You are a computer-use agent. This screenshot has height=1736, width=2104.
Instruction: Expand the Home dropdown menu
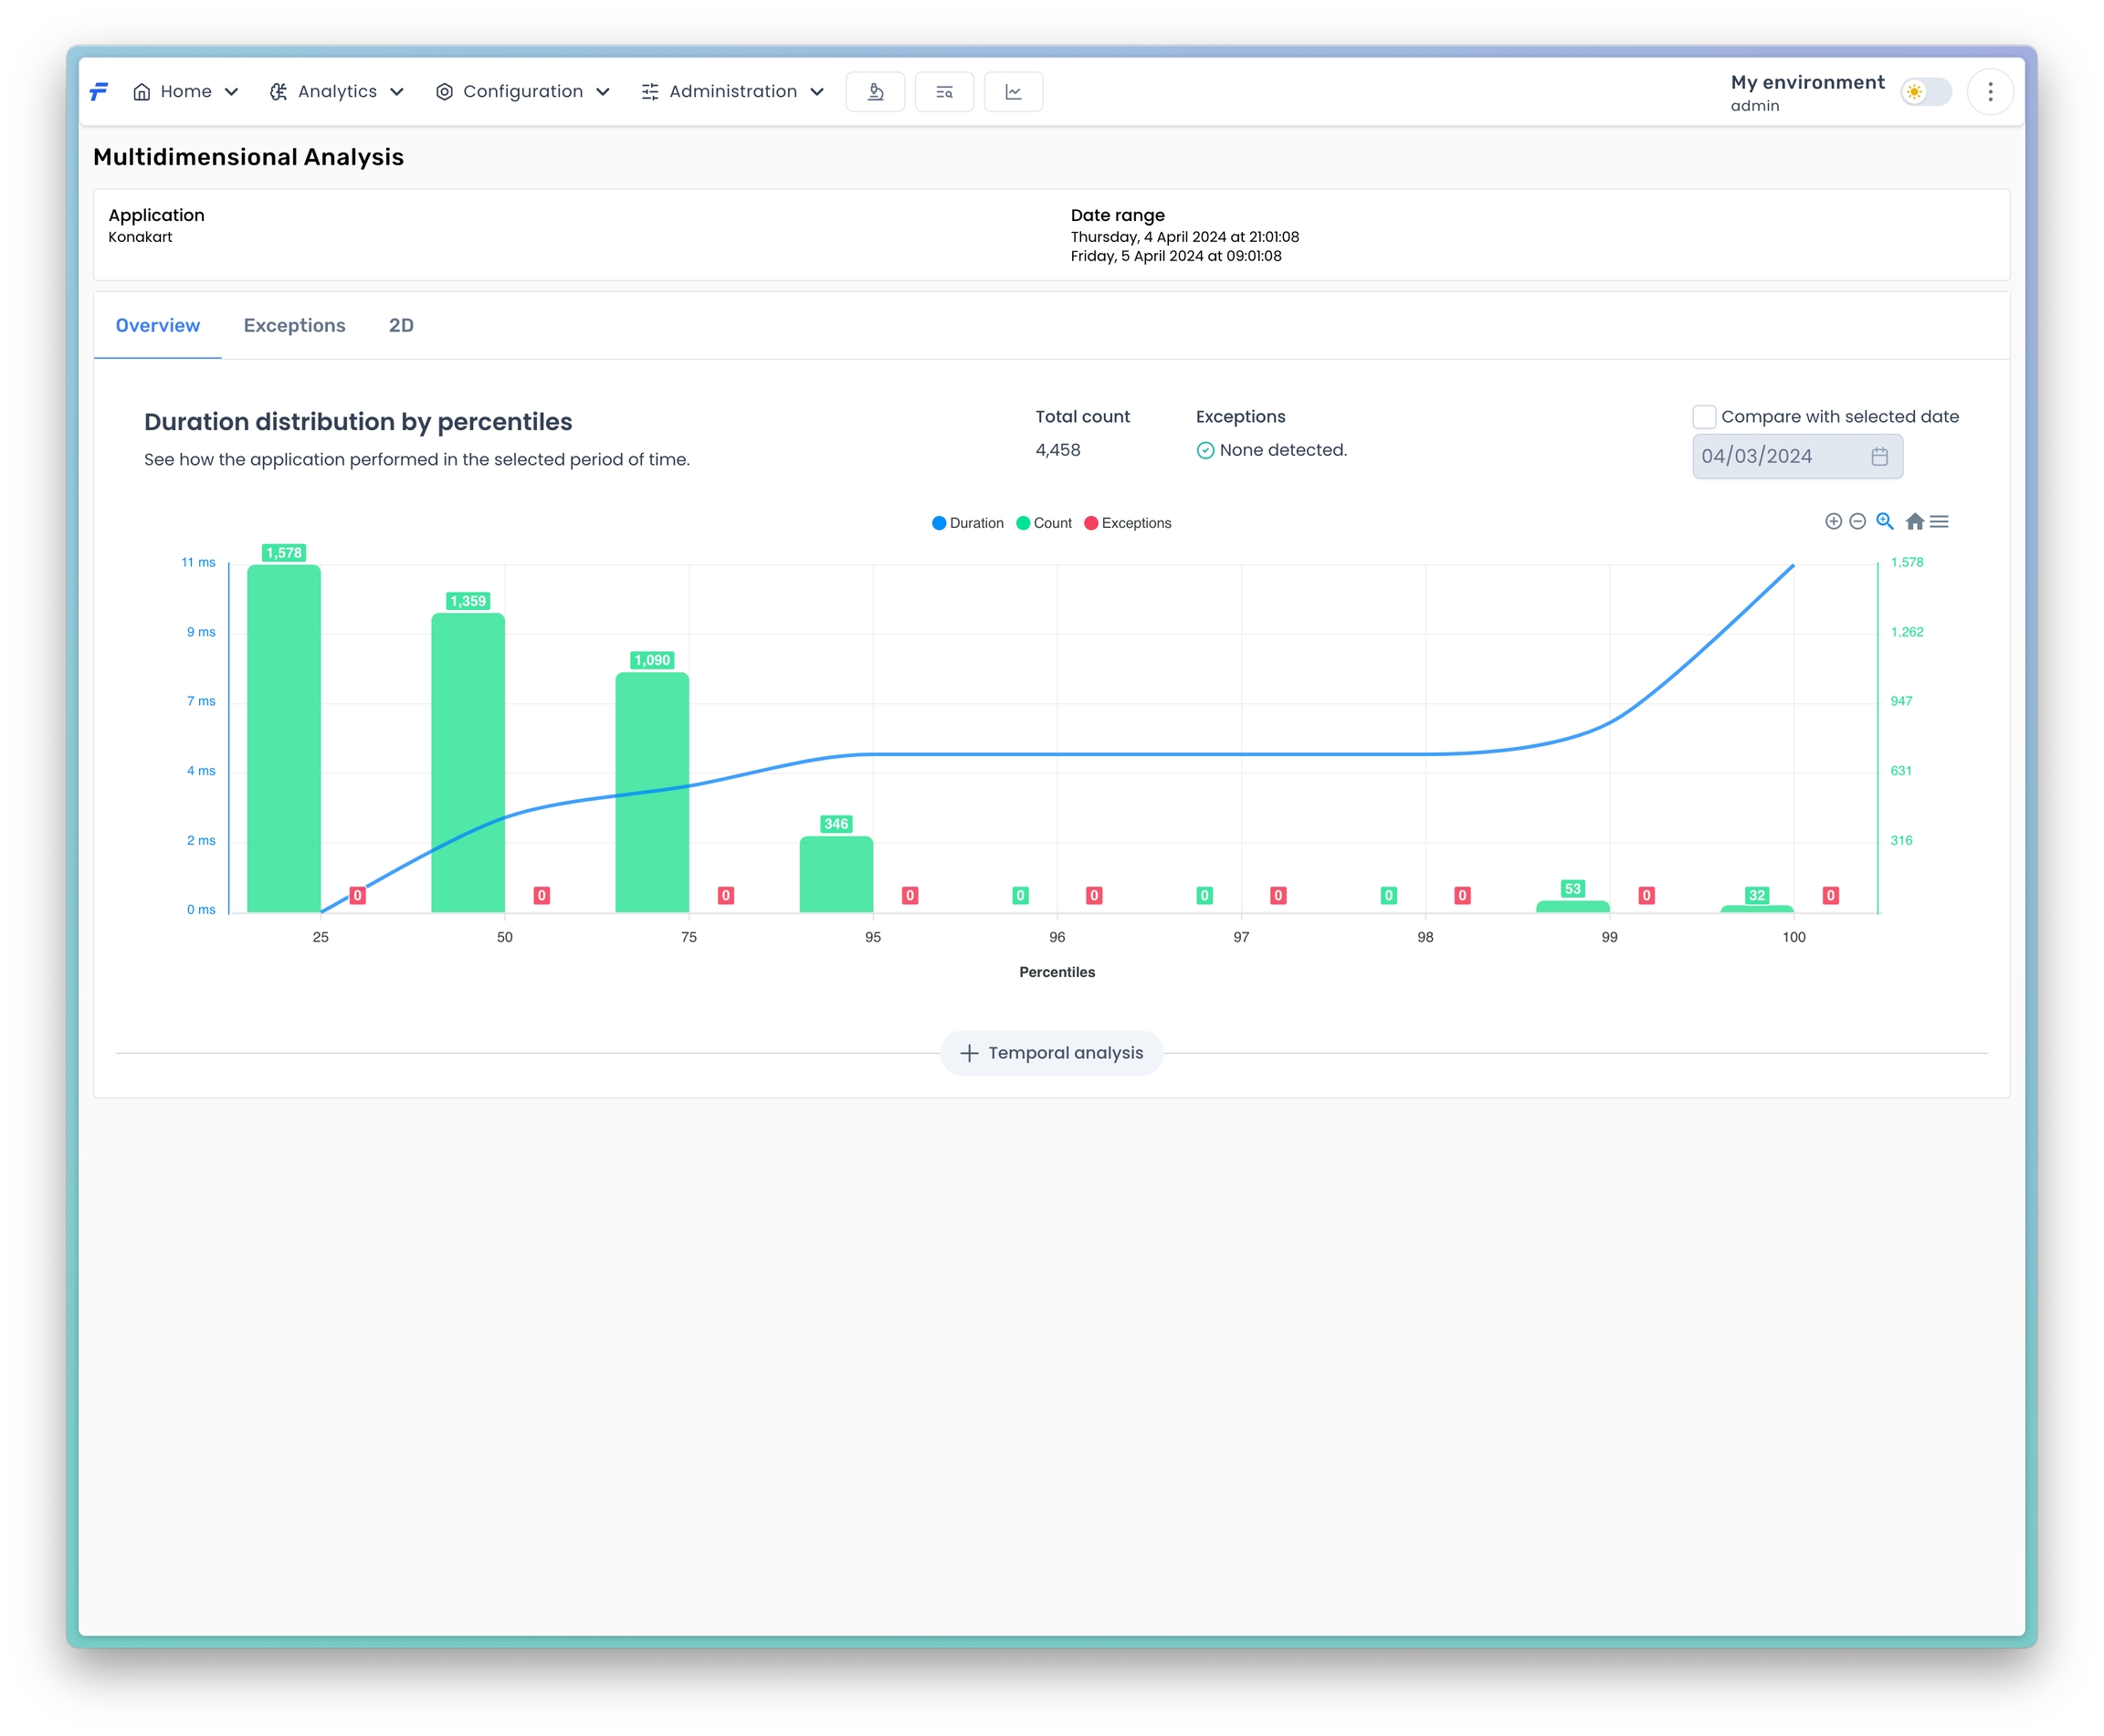coord(186,92)
